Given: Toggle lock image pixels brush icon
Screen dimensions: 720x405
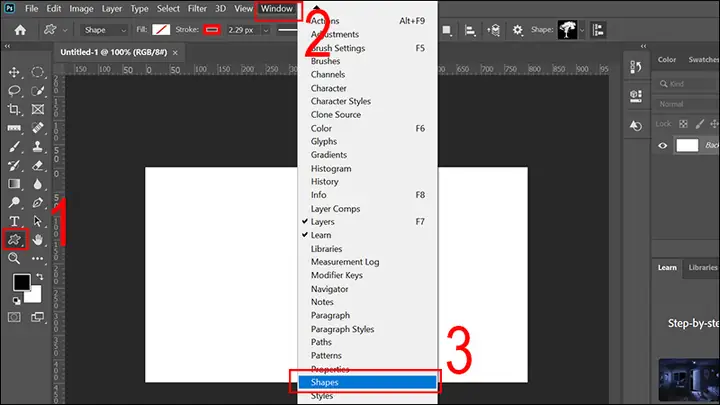Looking at the screenshot, I should coord(699,124).
